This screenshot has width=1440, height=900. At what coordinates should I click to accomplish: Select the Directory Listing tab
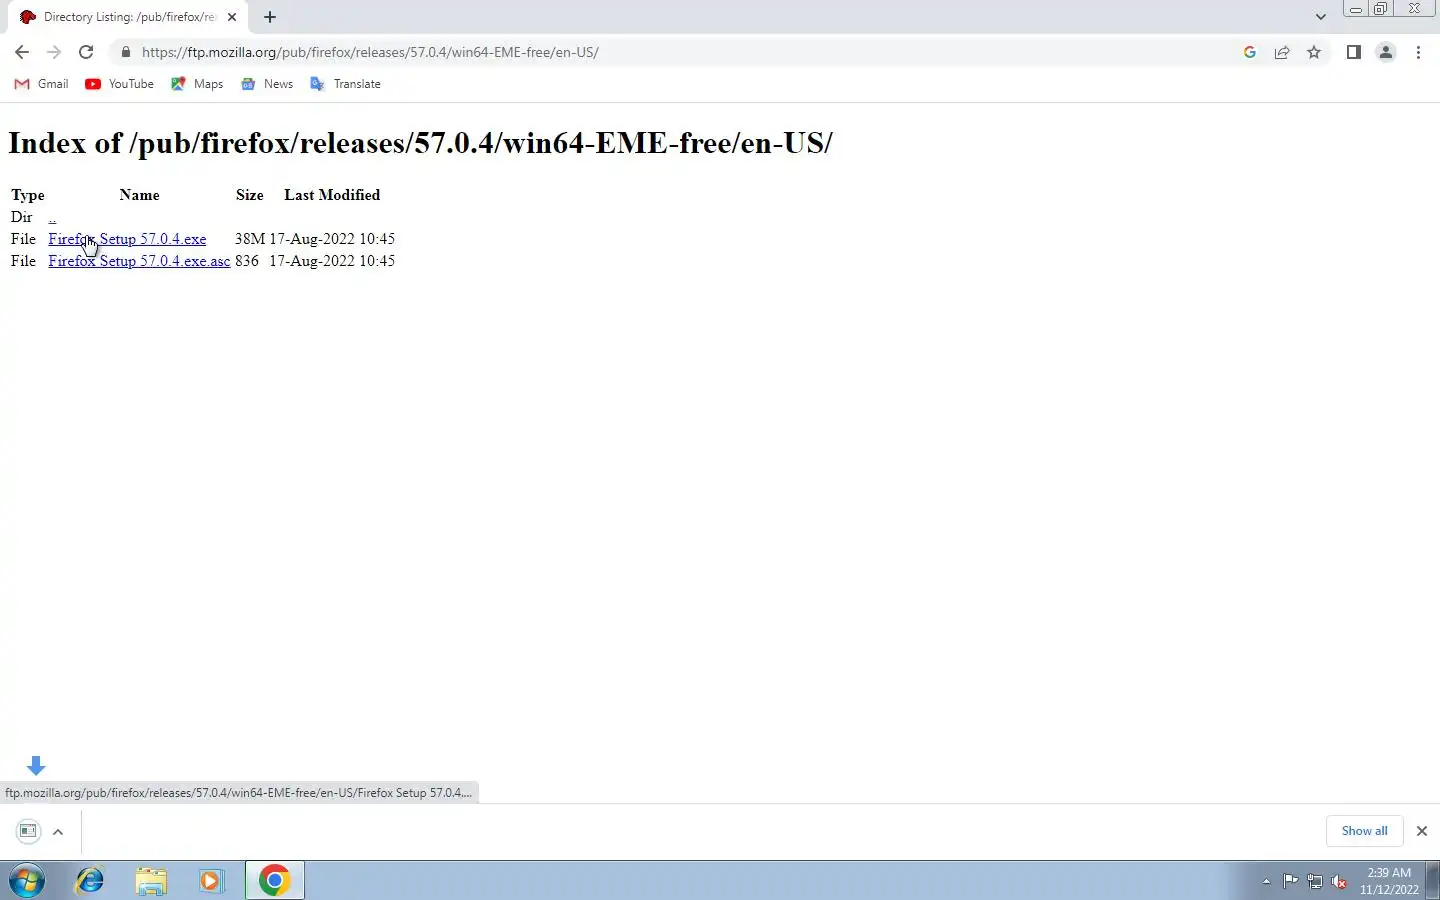(x=128, y=17)
